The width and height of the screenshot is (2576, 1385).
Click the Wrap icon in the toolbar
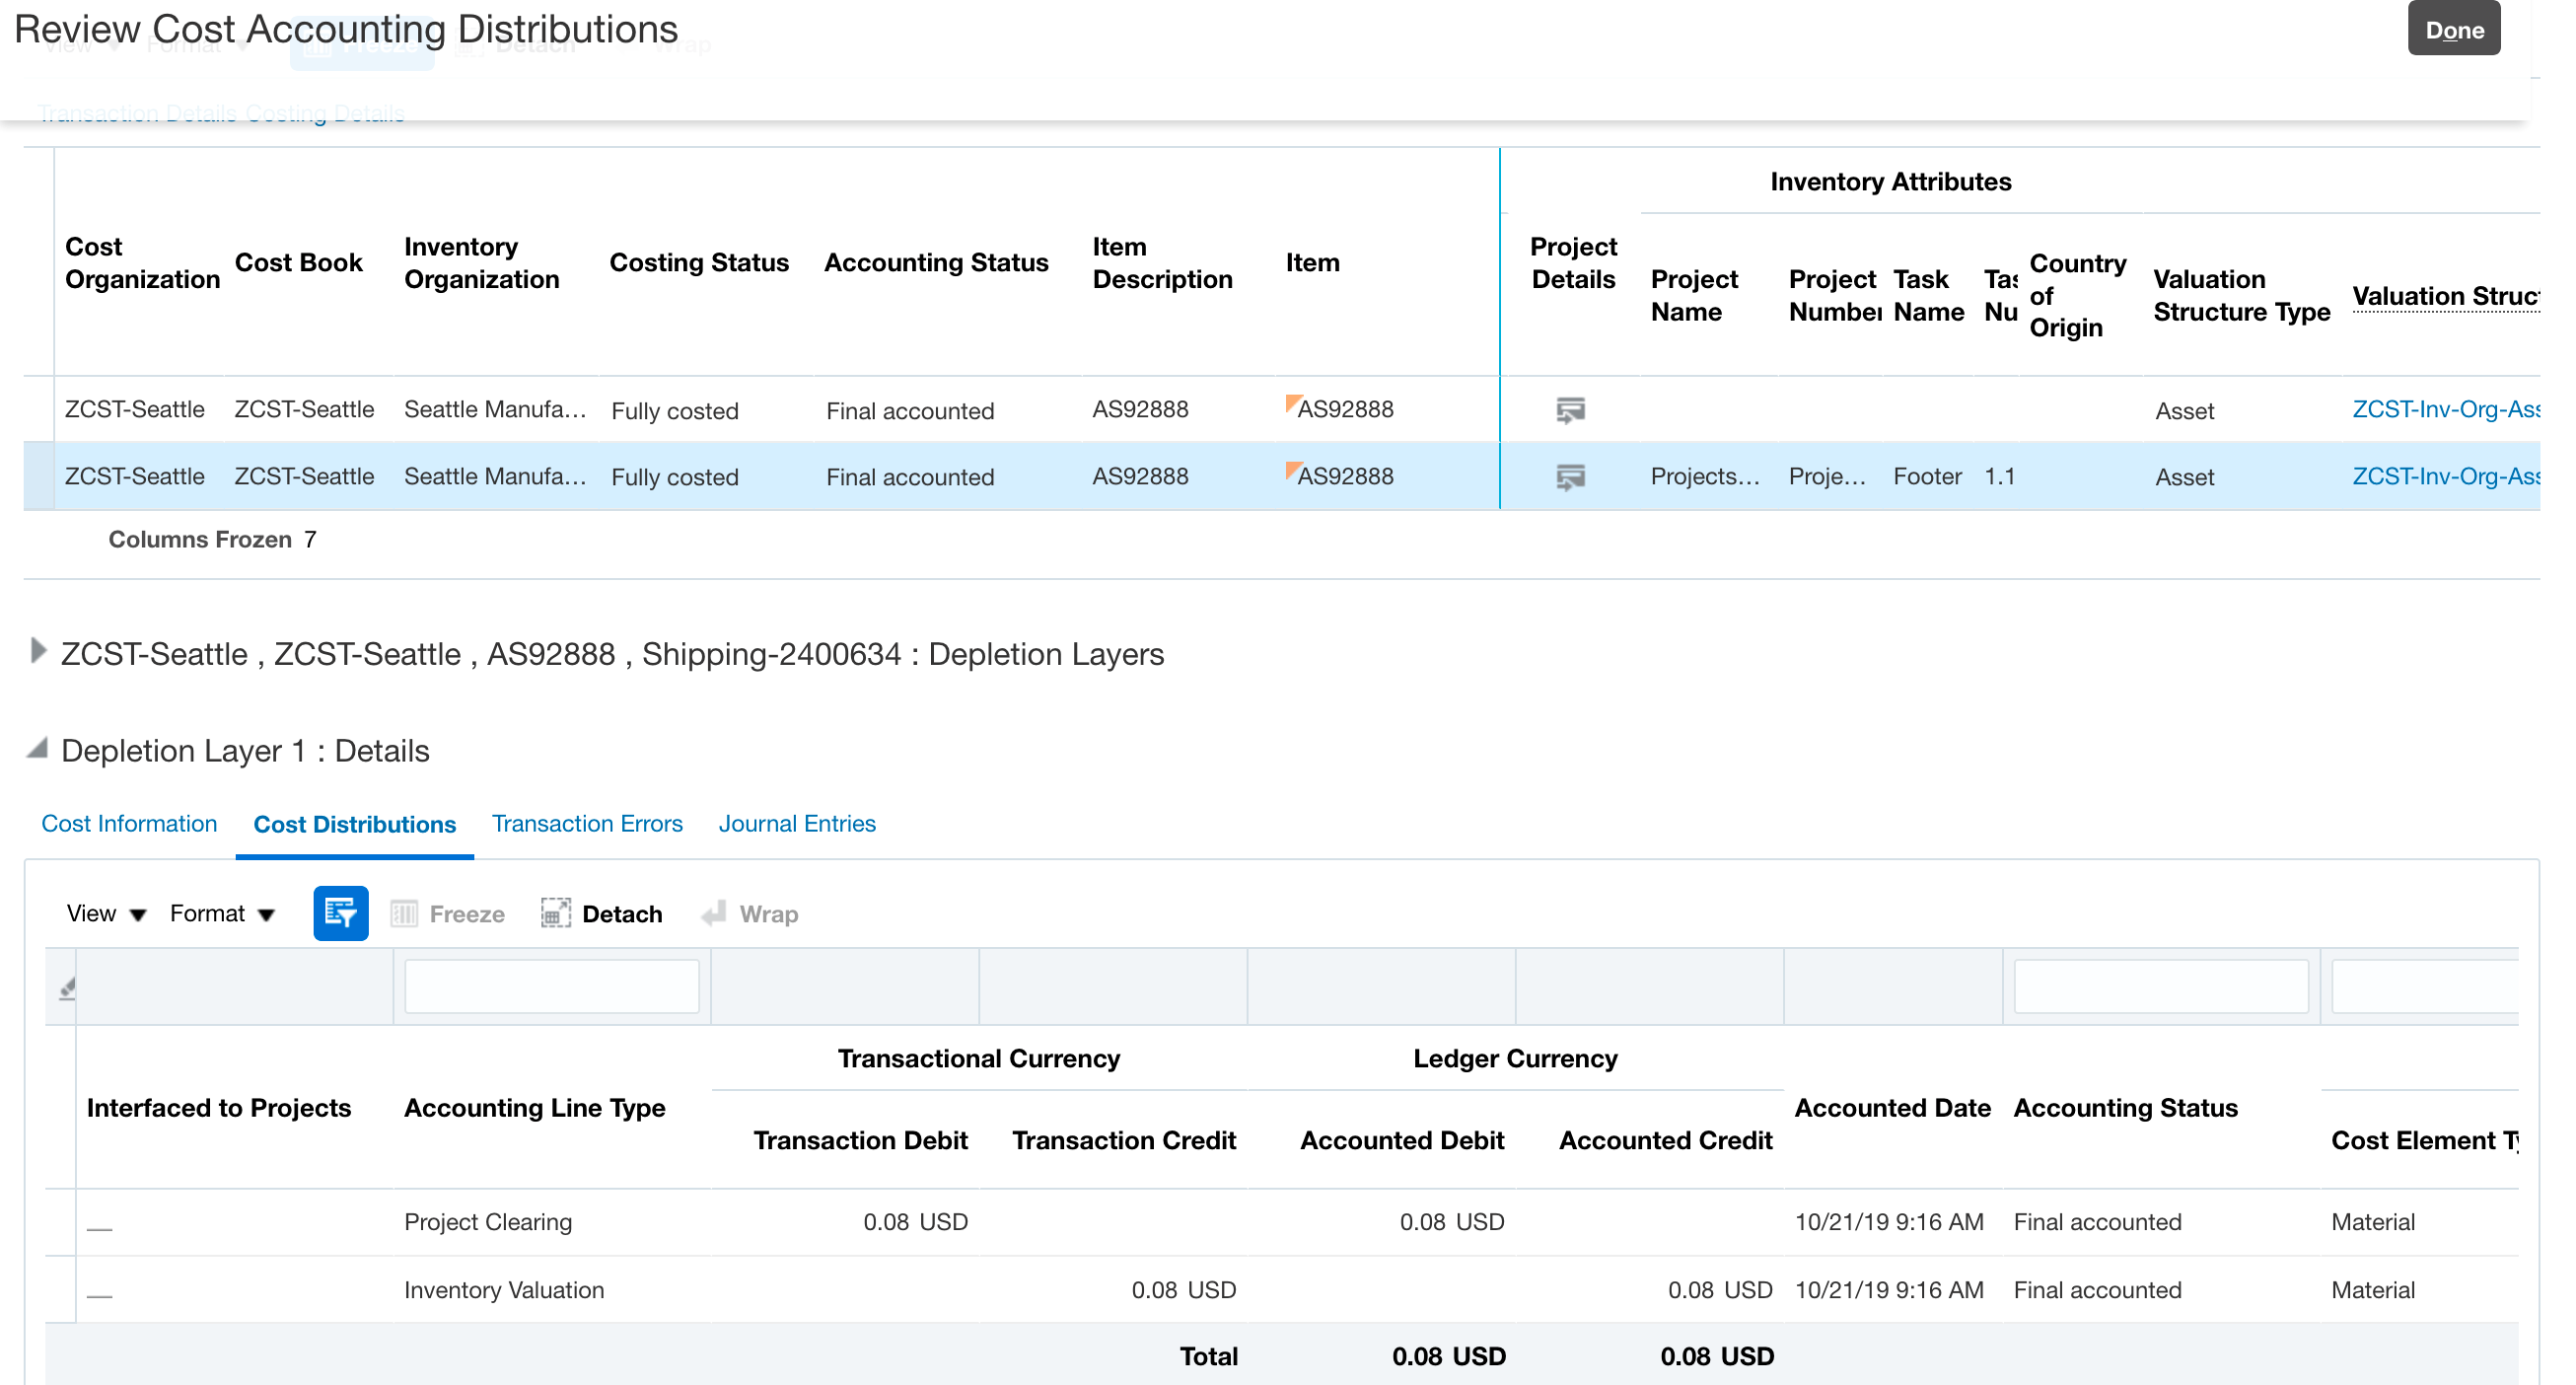(x=714, y=912)
